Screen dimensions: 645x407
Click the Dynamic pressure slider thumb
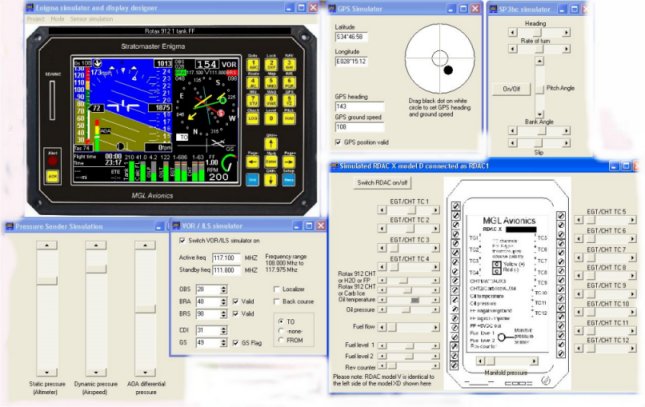tap(96, 269)
